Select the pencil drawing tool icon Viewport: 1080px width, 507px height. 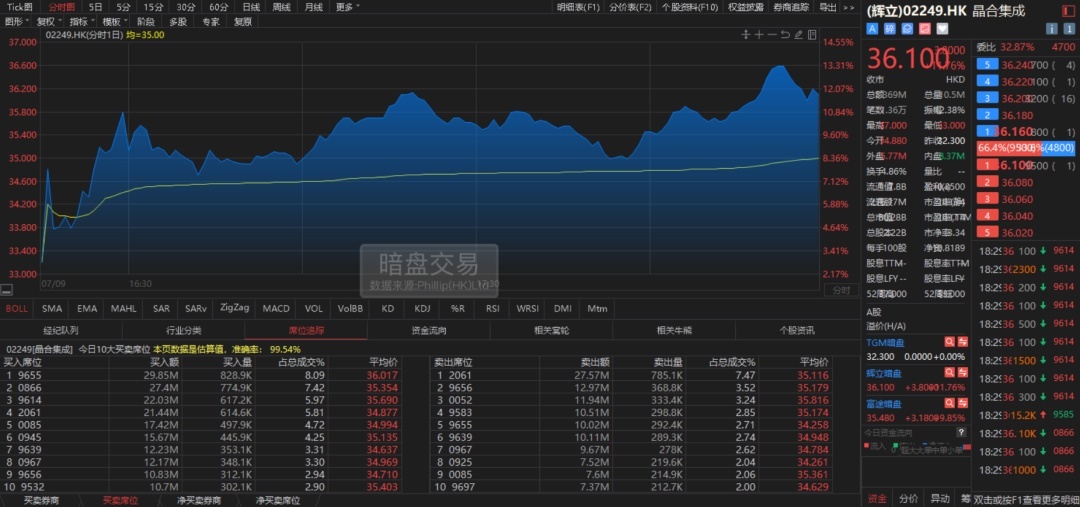(x=798, y=34)
